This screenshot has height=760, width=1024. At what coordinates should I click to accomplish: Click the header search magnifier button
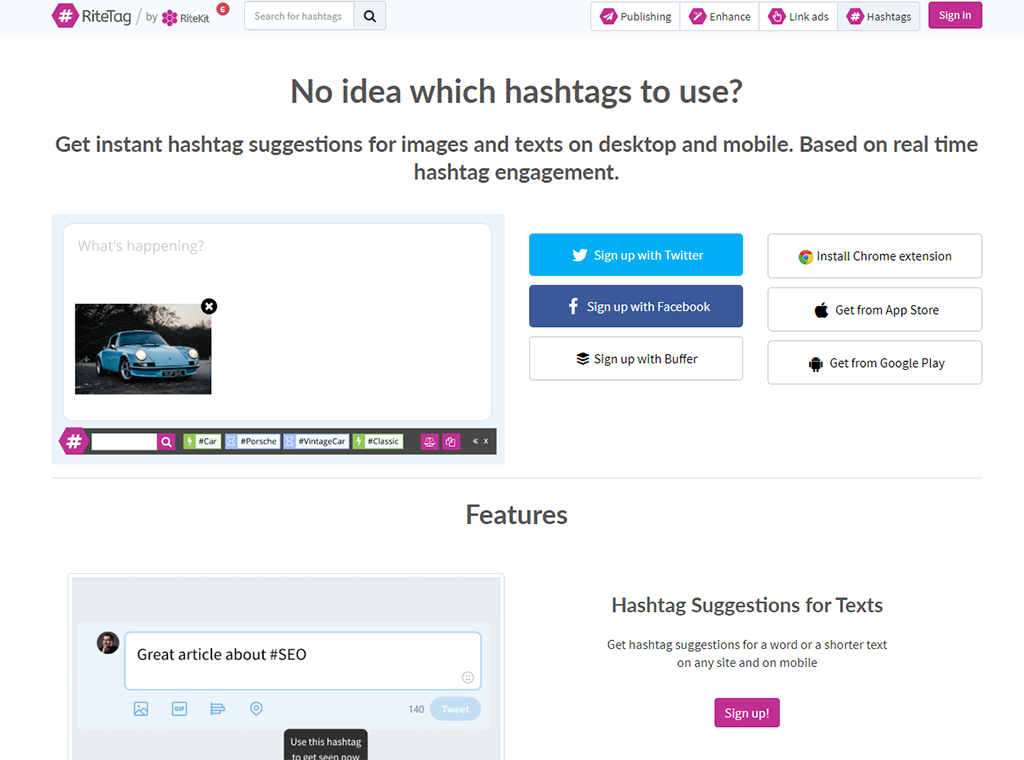tap(370, 16)
